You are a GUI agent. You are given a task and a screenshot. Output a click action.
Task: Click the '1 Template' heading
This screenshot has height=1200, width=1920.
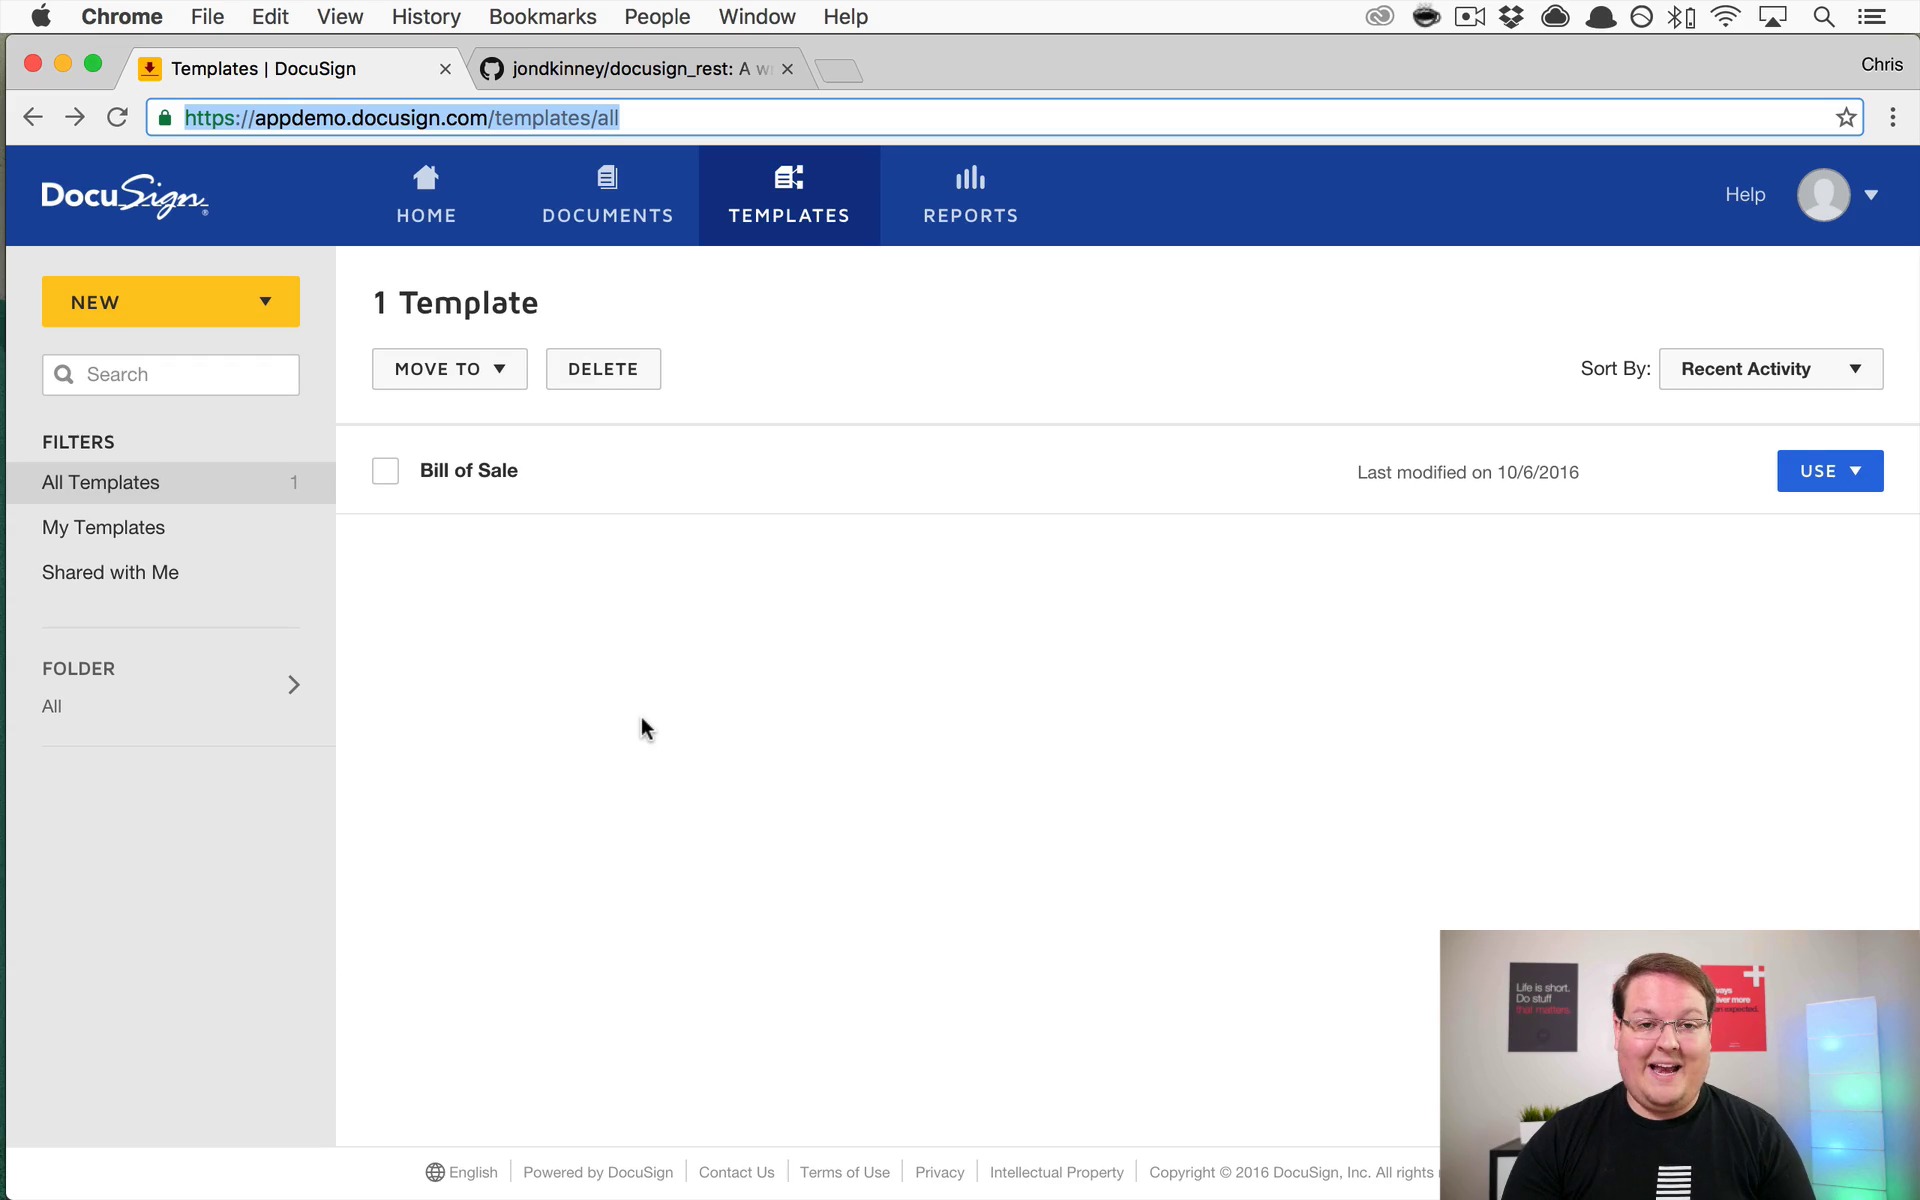pos(455,303)
